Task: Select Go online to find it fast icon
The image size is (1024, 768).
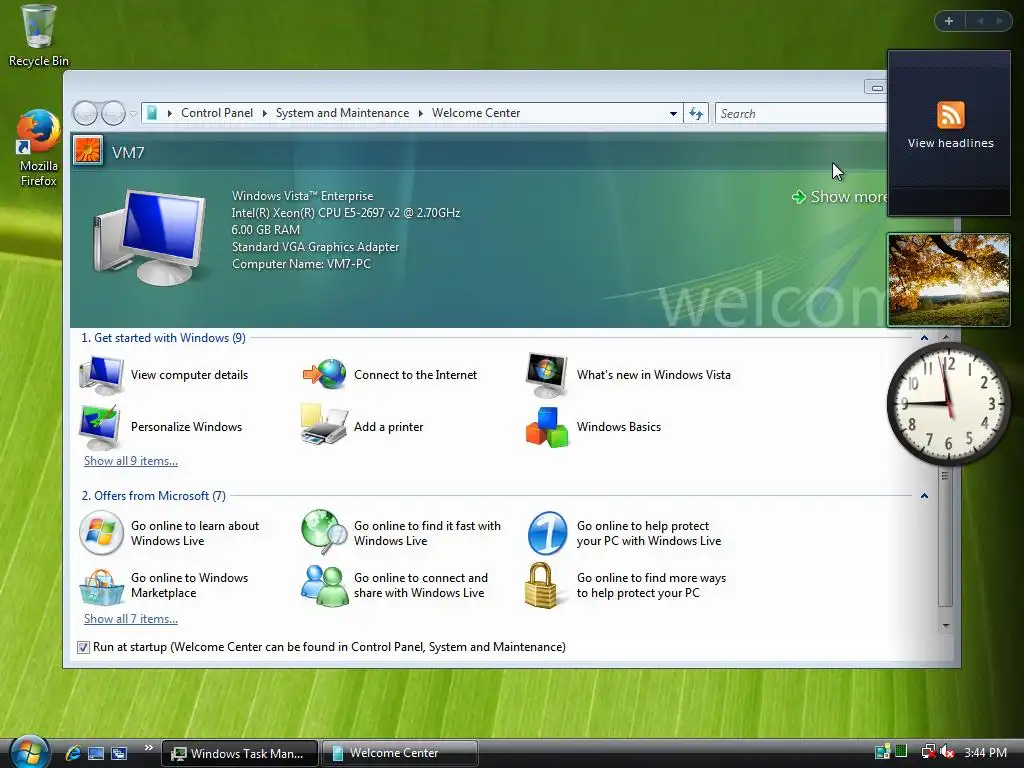Action: coord(324,532)
